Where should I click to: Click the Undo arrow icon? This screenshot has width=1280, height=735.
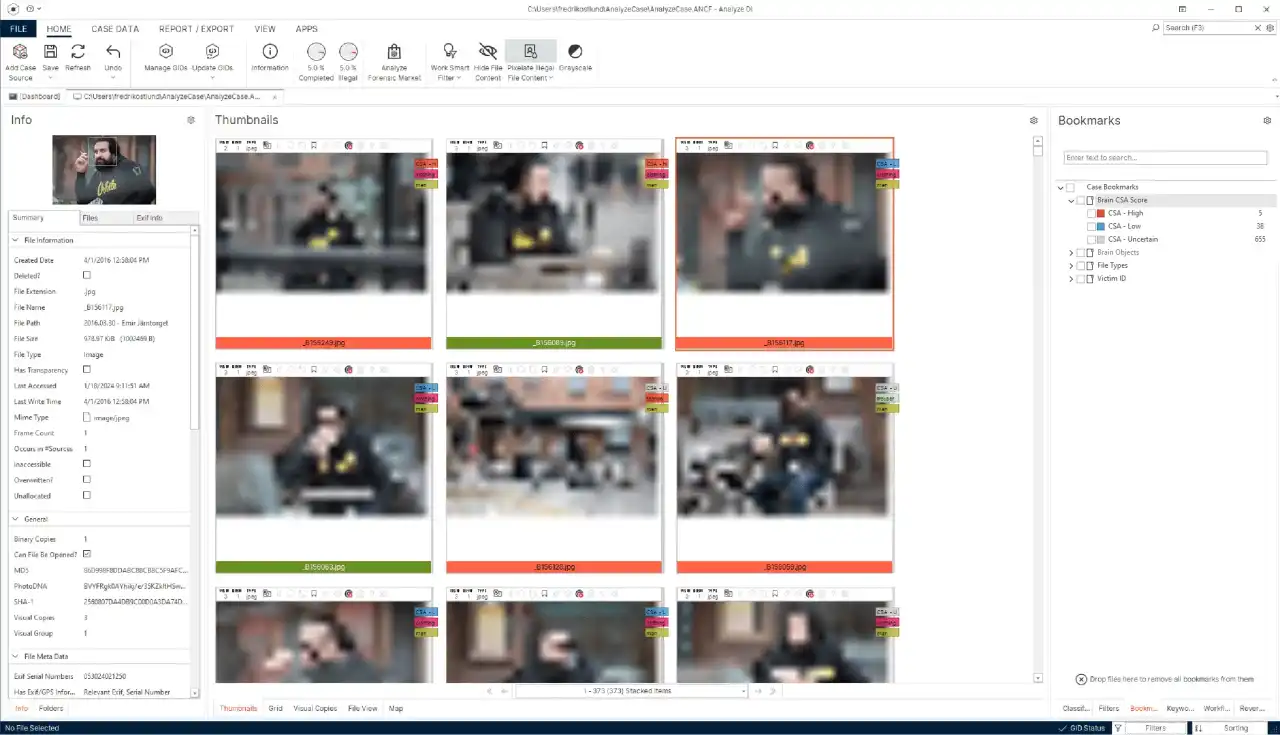pos(113,51)
